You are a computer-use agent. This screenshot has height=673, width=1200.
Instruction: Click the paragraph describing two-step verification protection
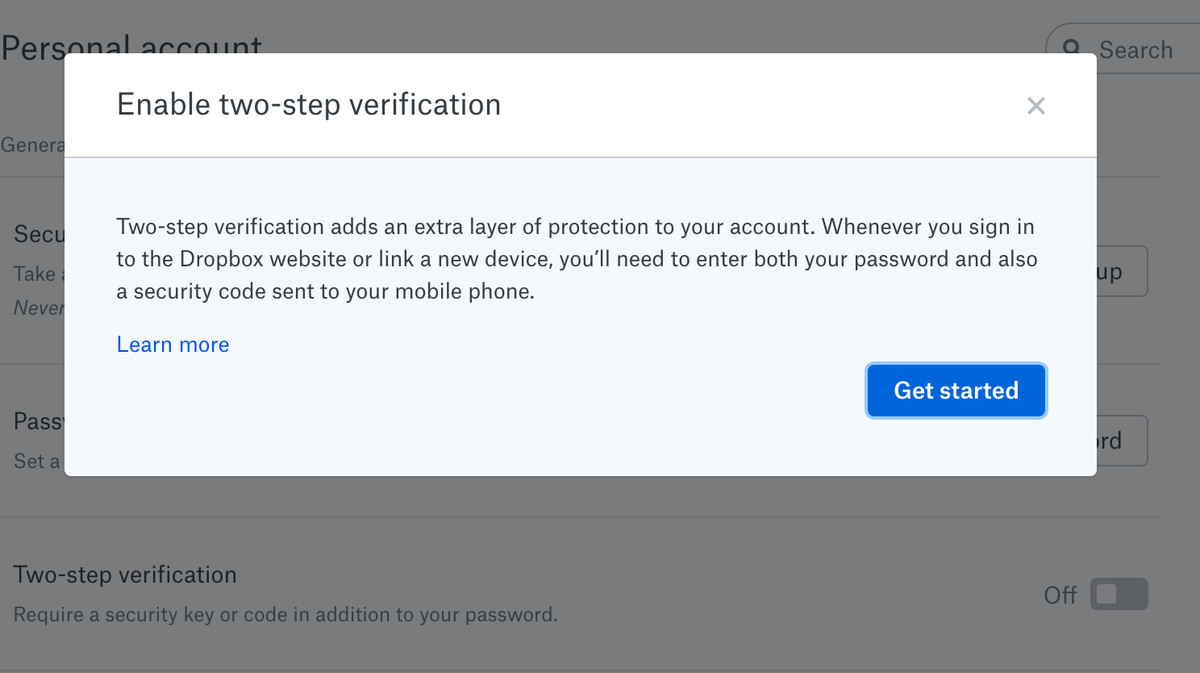[577, 260]
